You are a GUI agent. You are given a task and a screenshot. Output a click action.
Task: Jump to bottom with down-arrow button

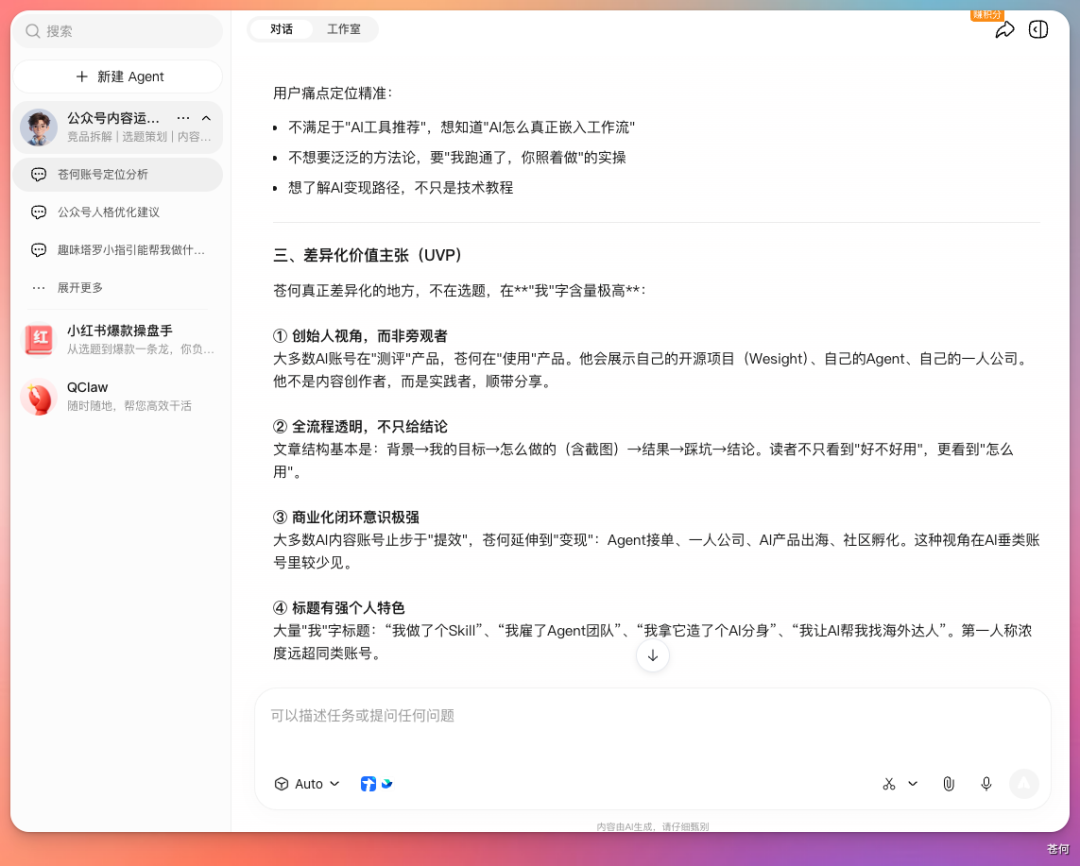click(652, 655)
